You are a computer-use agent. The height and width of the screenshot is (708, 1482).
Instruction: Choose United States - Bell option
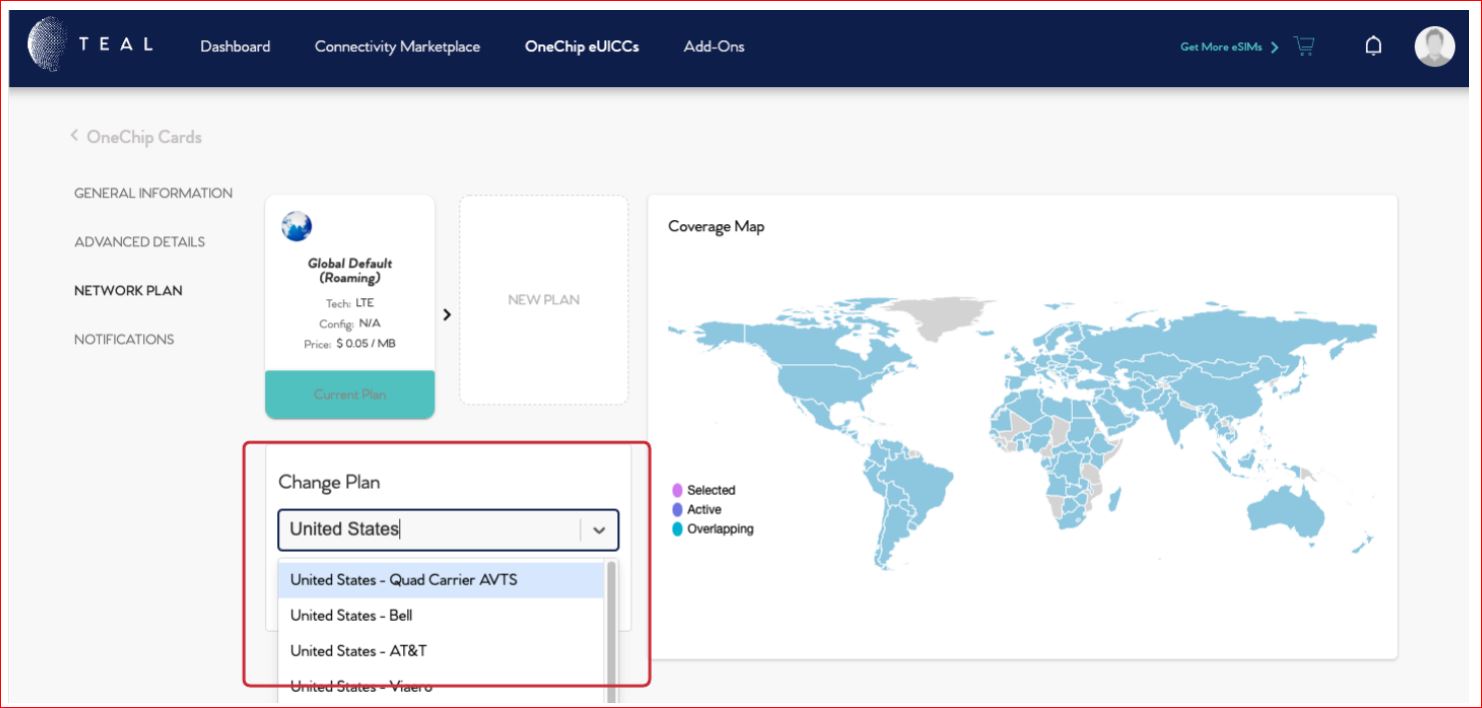click(441, 615)
